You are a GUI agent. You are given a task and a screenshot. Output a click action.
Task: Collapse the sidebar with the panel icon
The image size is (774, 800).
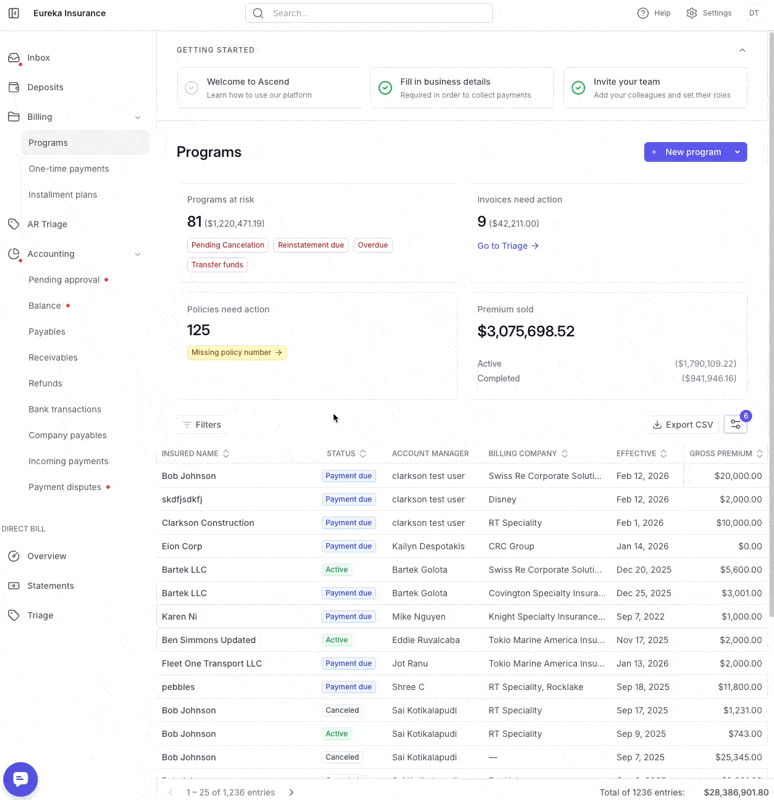tap(14, 13)
